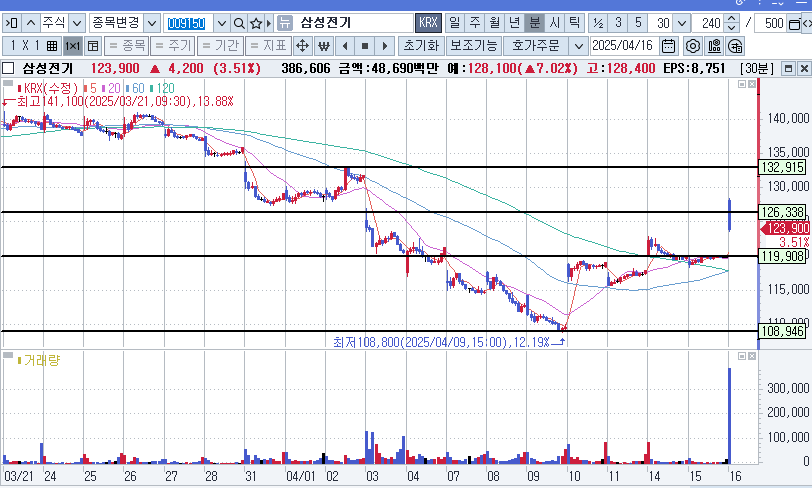Open the 주식 market type dropdown
This screenshot has height=488, width=812.
pyautogui.click(x=77, y=23)
